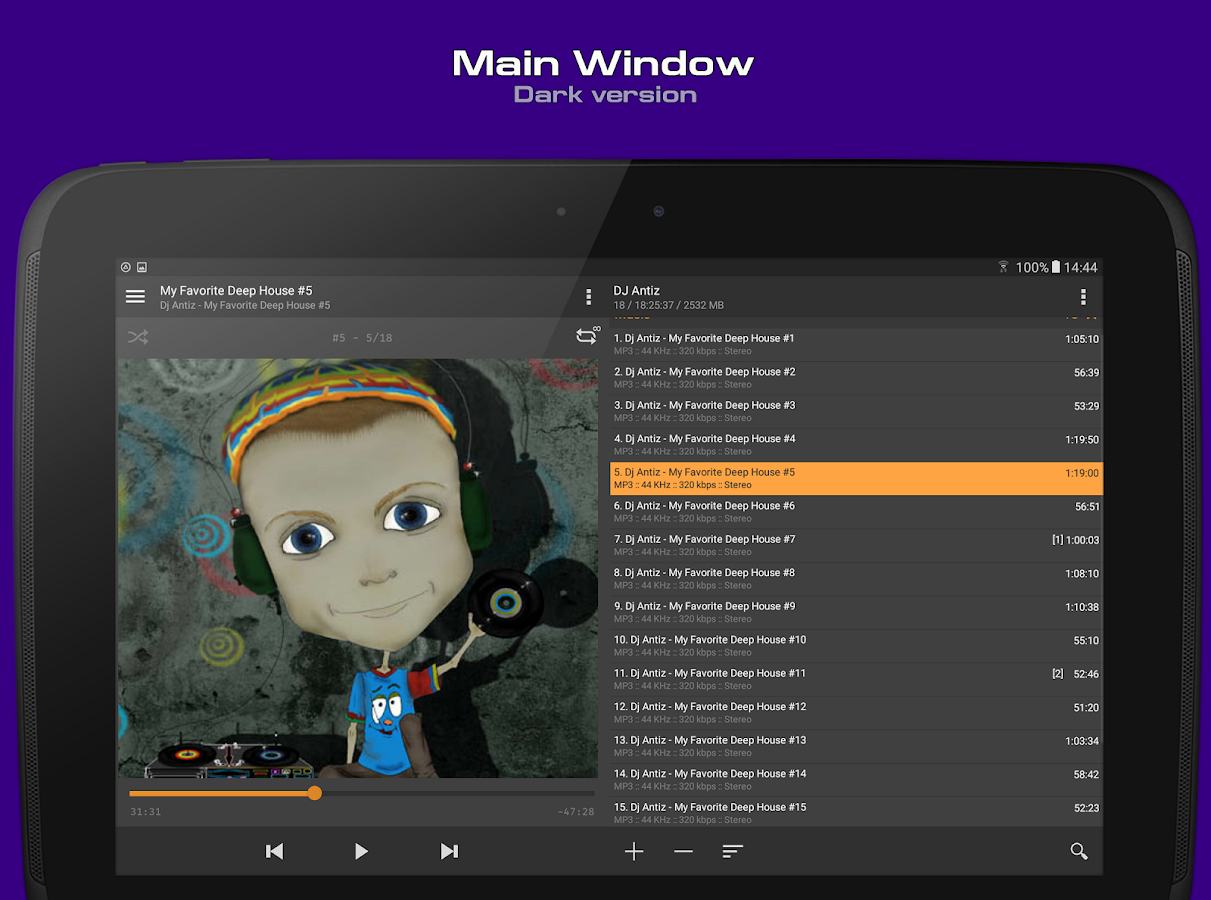This screenshot has height=900, width=1211.
Task: Open player overflow menu beside track title
Action: tap(588, 297)
